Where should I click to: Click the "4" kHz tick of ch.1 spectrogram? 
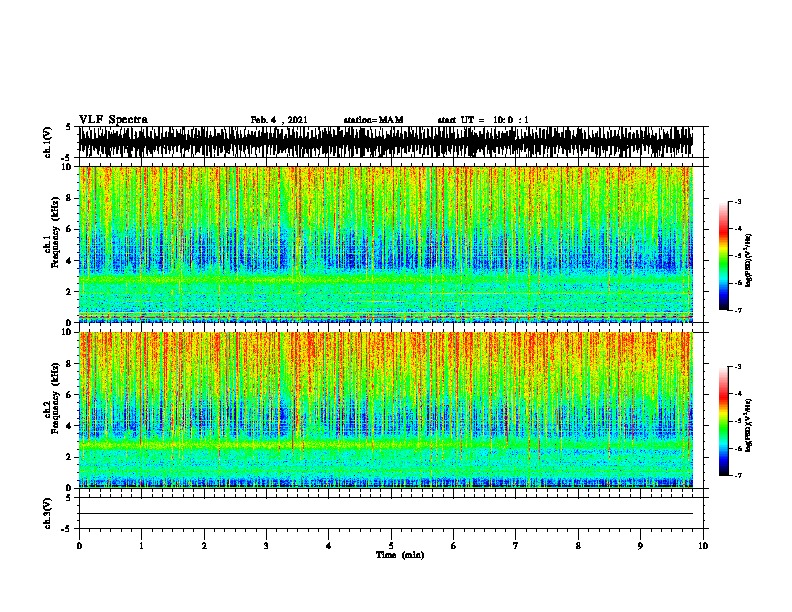click(70, 261)
